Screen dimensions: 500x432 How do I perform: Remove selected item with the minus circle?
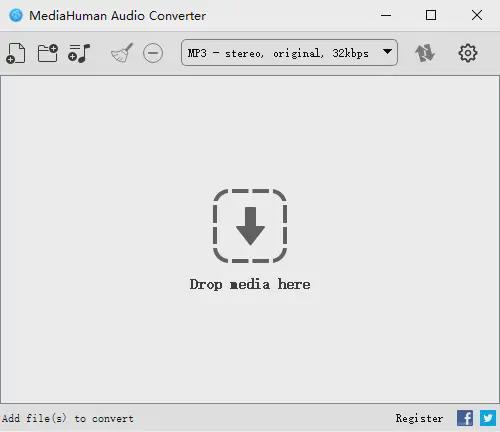point(153,53)
